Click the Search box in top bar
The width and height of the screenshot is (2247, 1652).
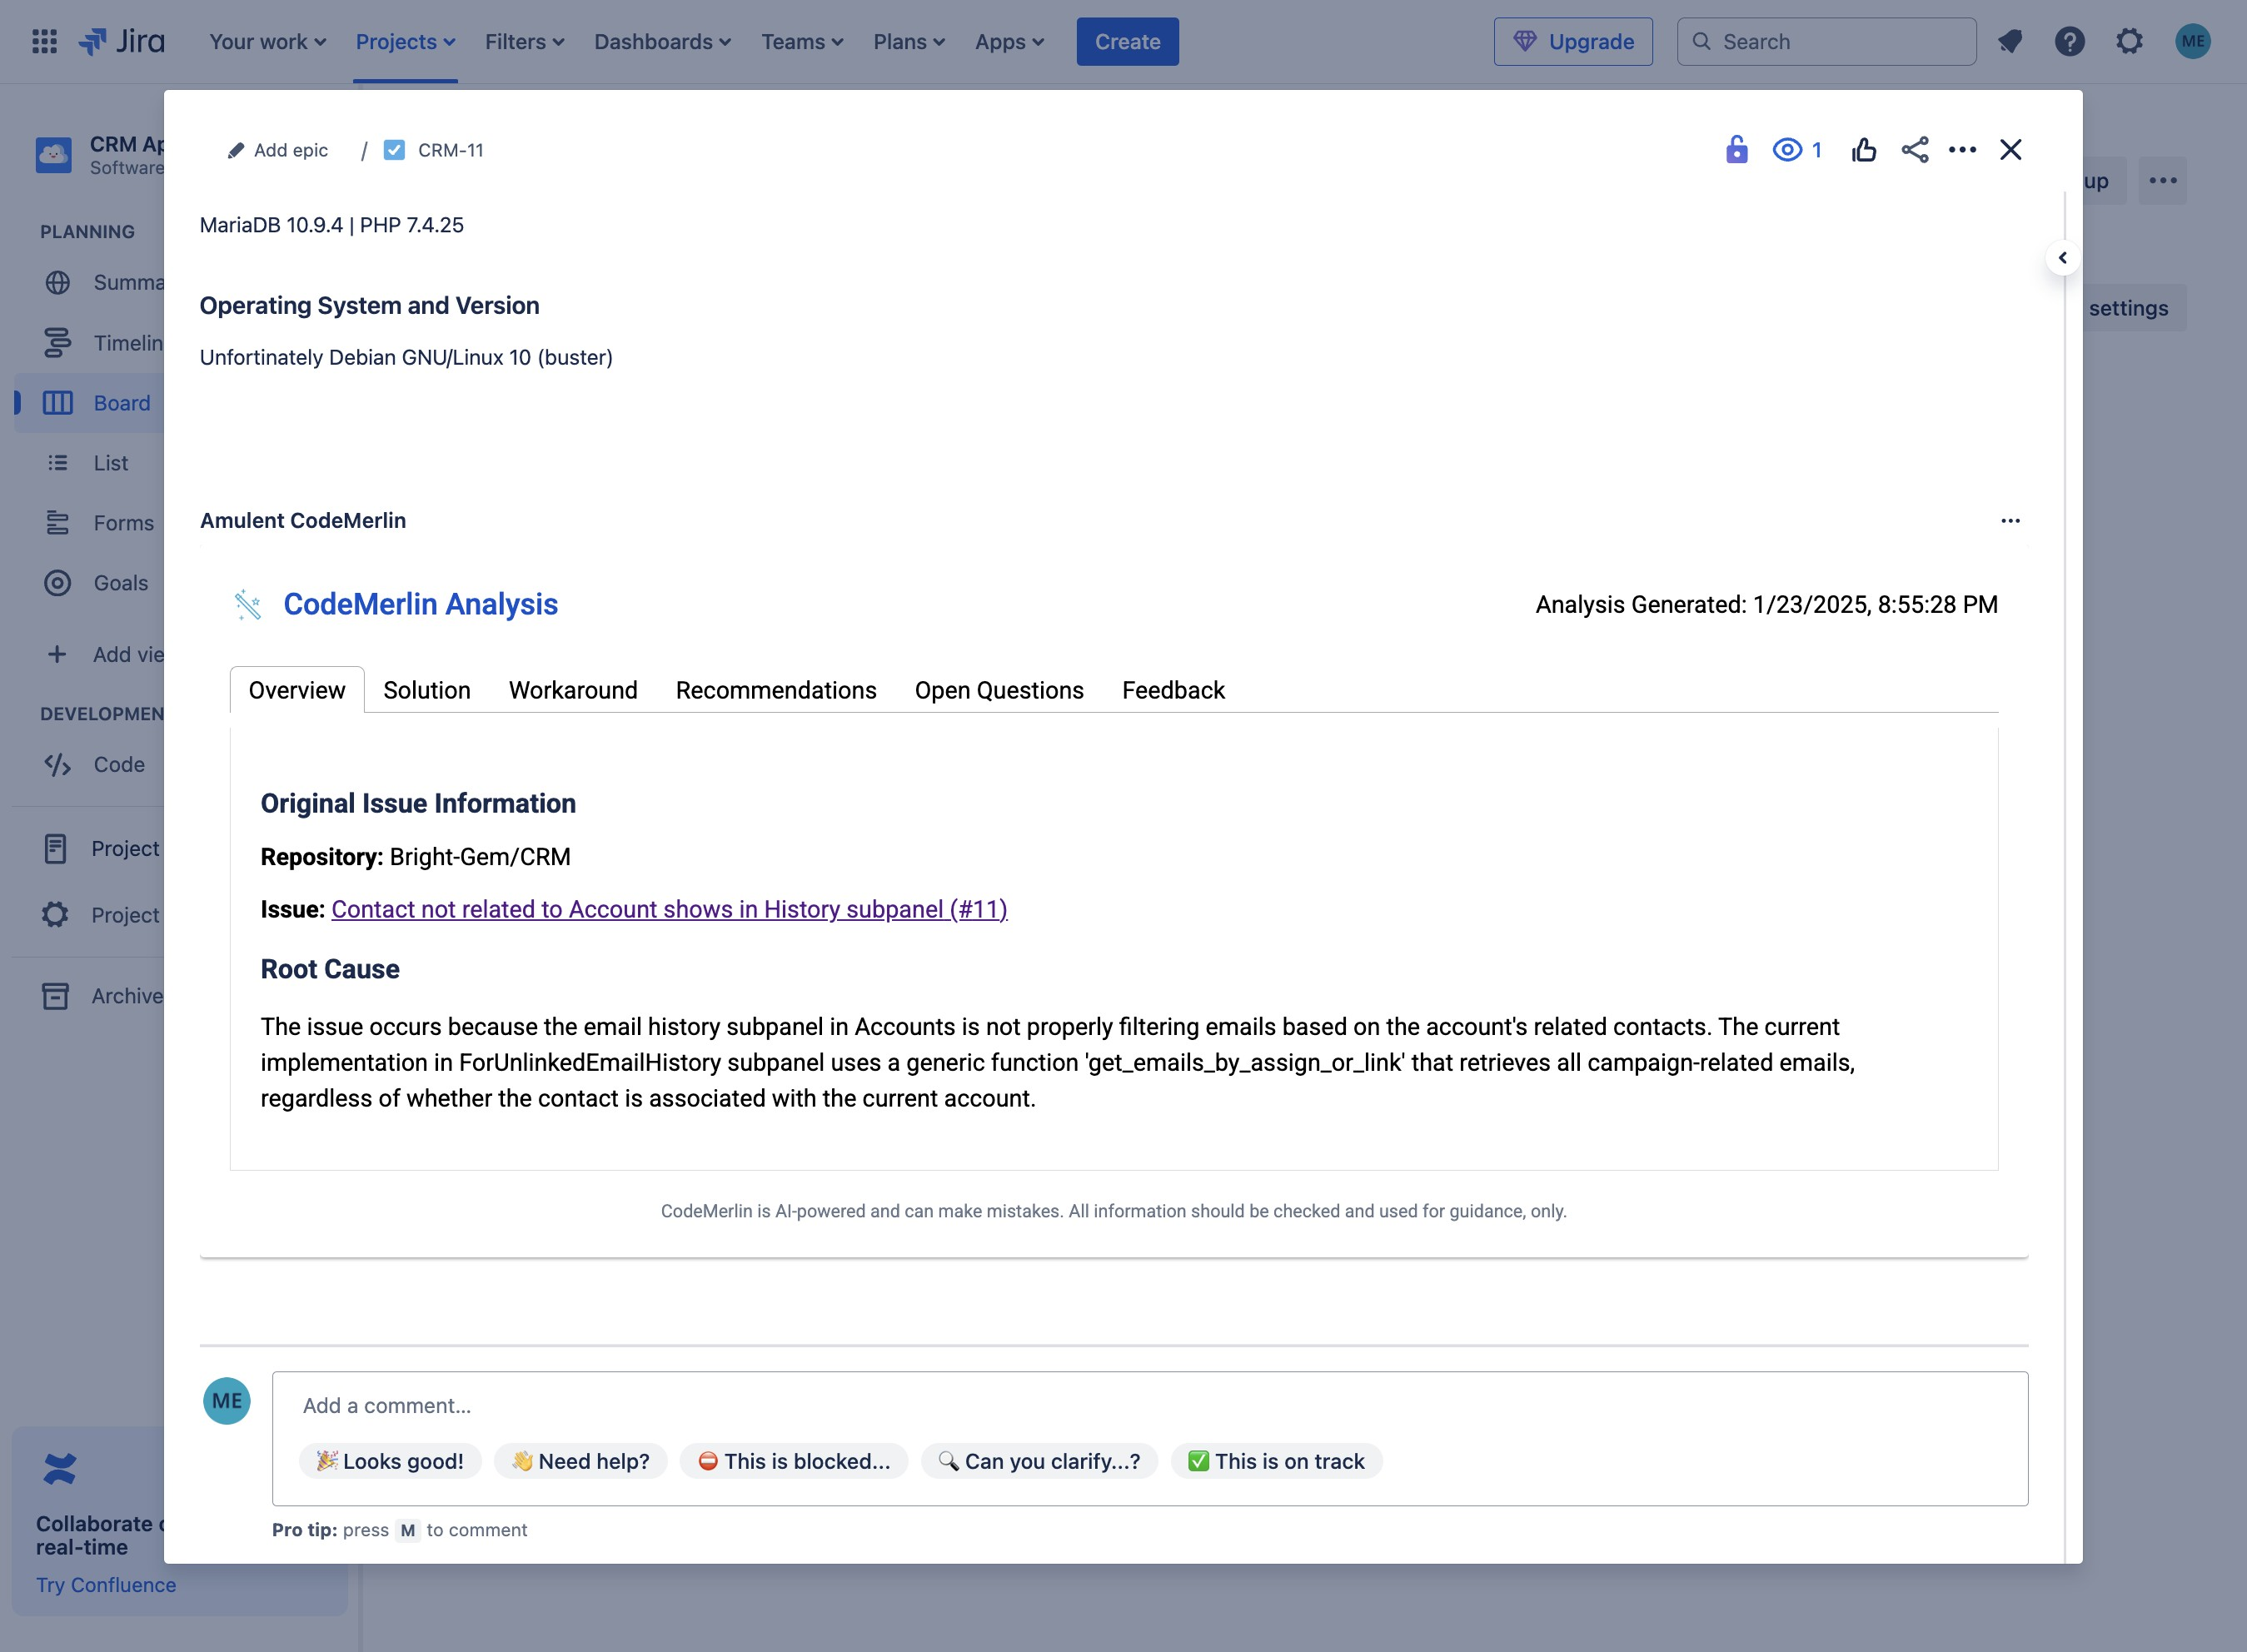click(x=1826, y=41)
